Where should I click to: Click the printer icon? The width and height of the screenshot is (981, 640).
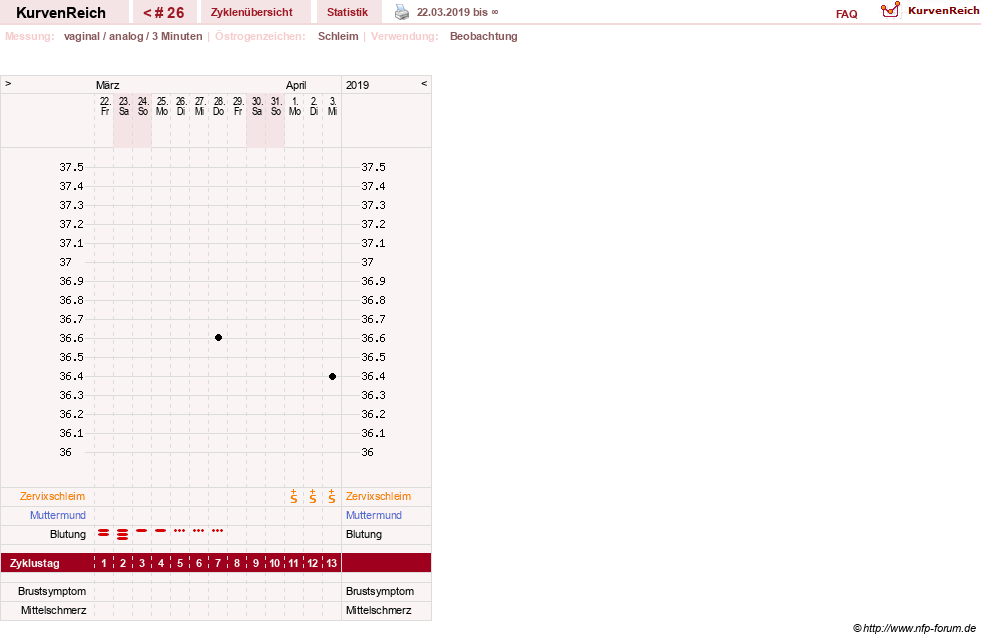coord(402,12)
